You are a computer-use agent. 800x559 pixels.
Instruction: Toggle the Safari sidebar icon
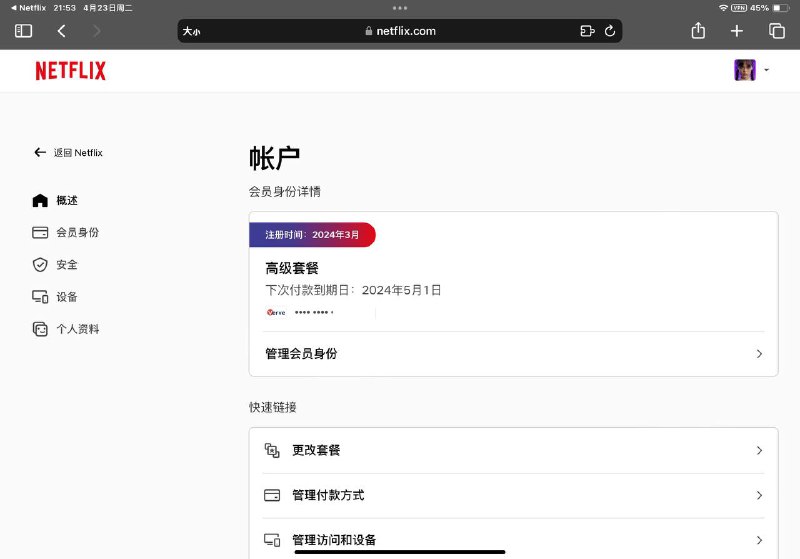23,31
